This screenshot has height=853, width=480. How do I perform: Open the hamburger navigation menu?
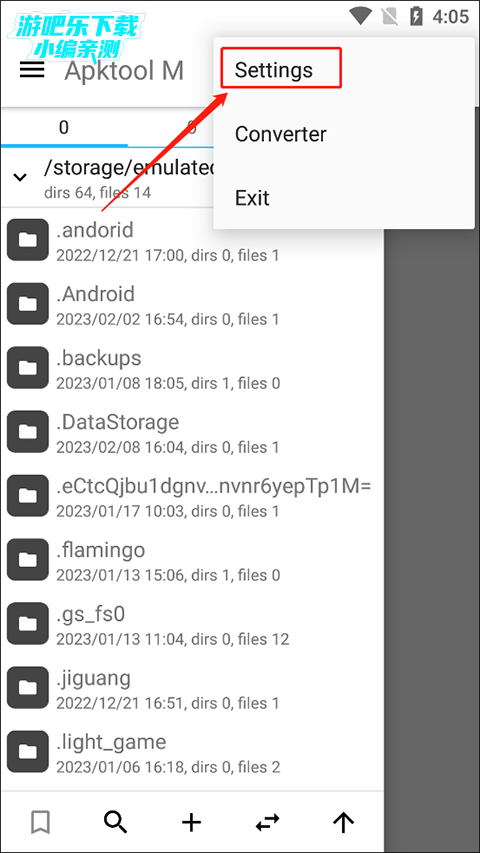click(32, 70)
